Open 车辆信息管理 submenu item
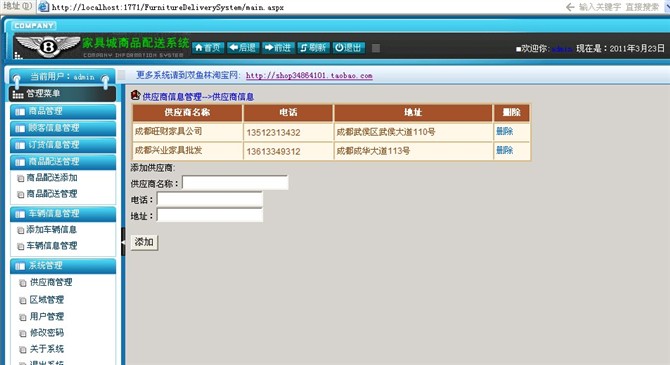The width and height of the screenshot is (670, 365). (52, 246)
